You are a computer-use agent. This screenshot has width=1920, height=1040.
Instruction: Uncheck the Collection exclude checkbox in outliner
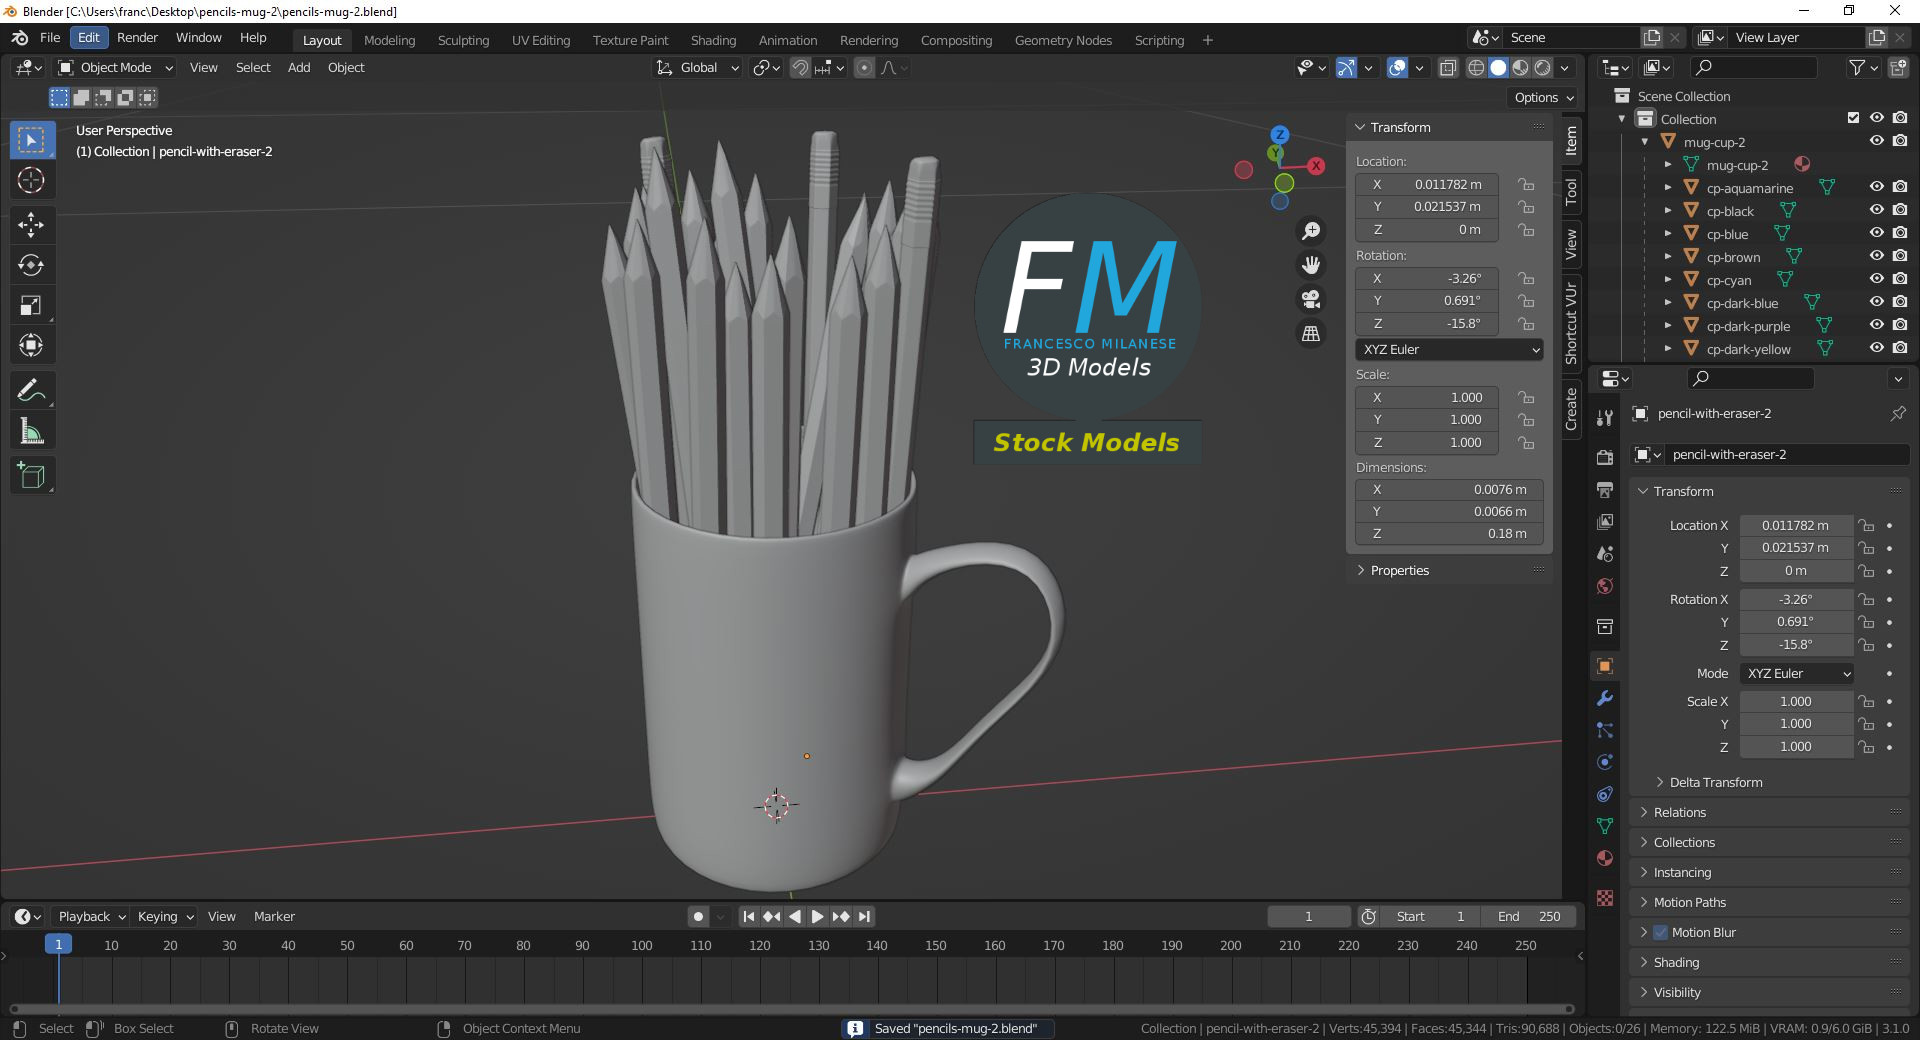(x=1853, y=118)
